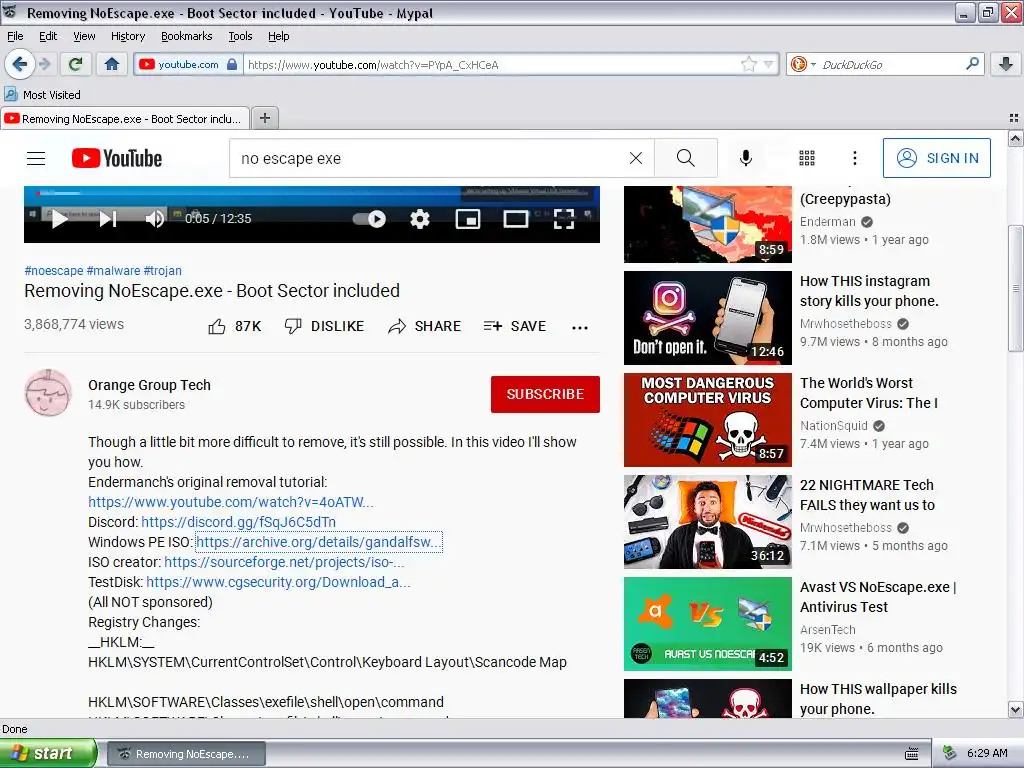This screenshot has width=1024, height=768.
Task: Share the video
Action: click(x=424, y=326)
